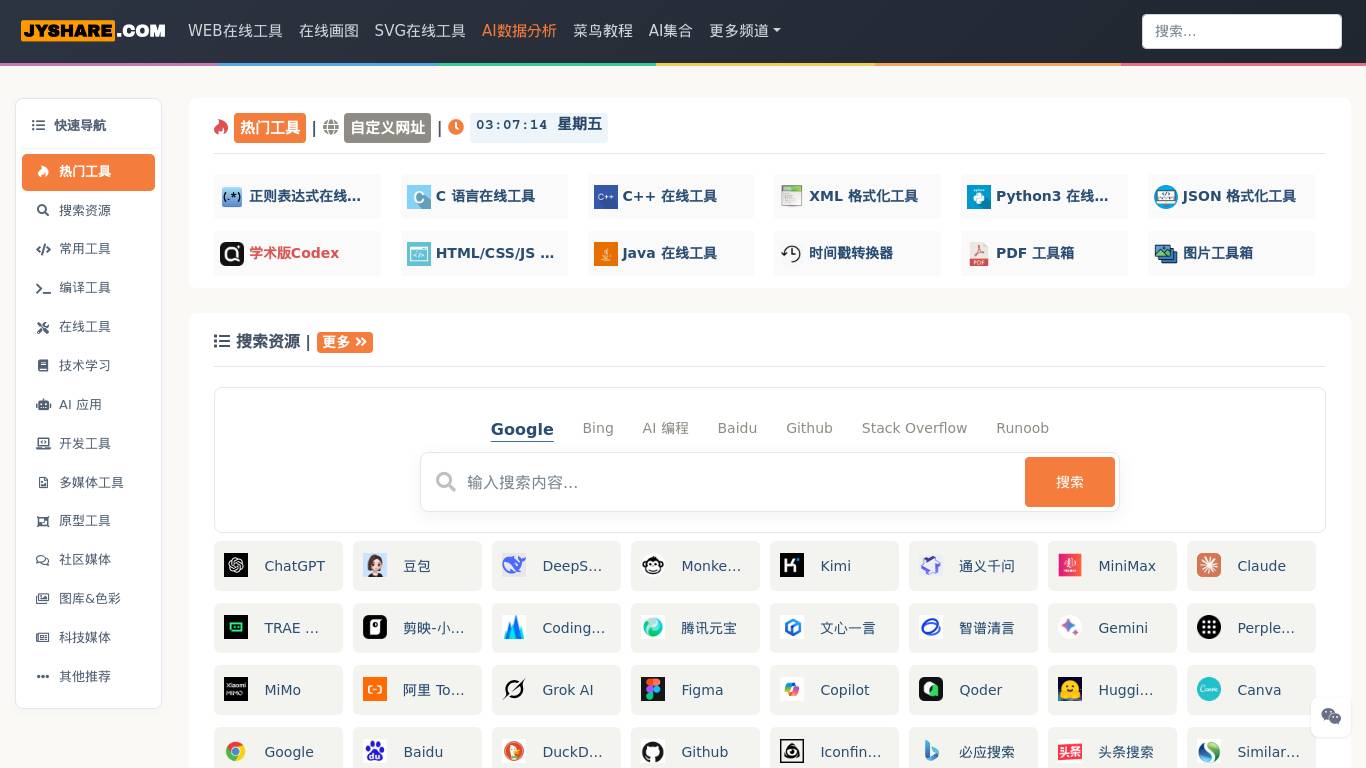Open the MiniMax icon shortcut
Viewport: 1366px width, 768px height.
1070,566
